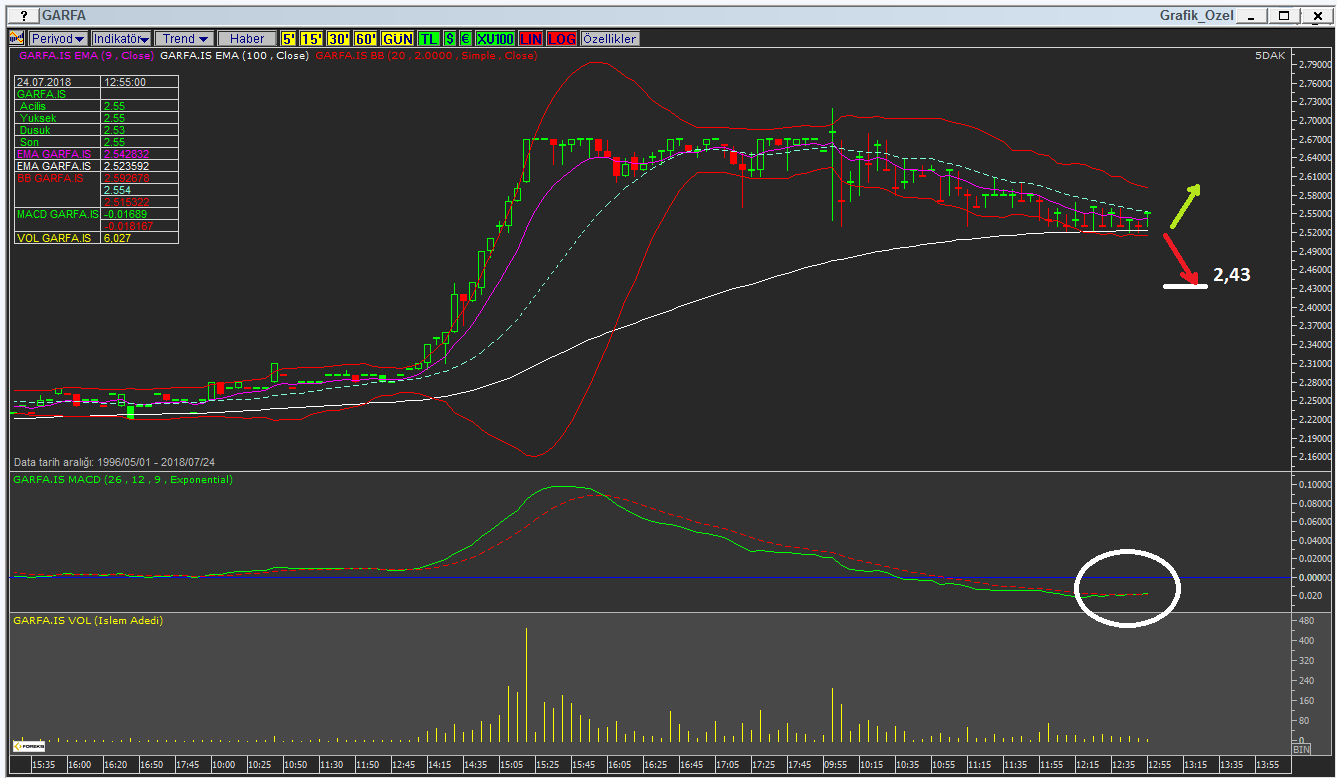Click the 5DAK period label on chart
The height and width of the screenshot is (778, 1337).
coord(1270,56)
